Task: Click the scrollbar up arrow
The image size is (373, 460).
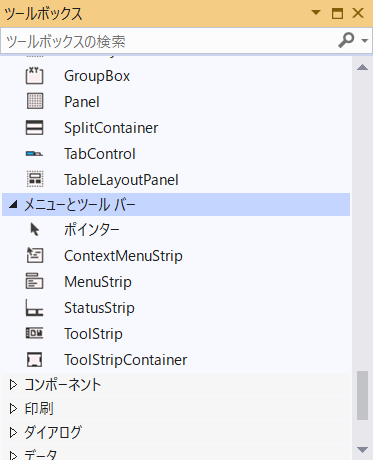Action: (362, 67)
